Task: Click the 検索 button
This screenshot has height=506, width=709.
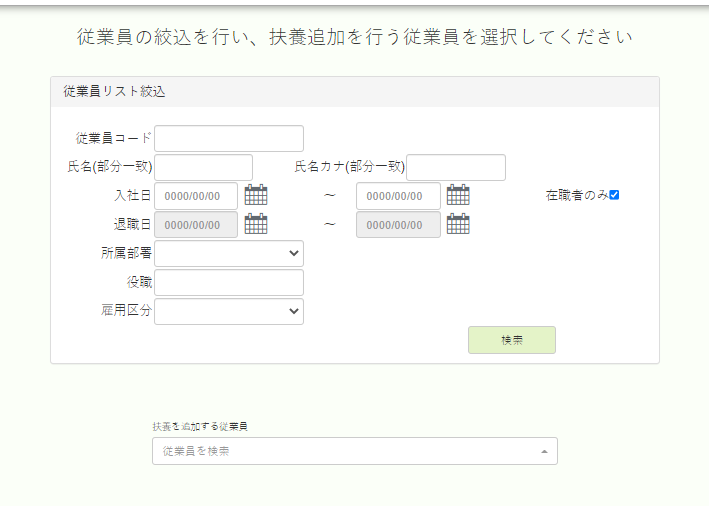Action: coord(512,340)
